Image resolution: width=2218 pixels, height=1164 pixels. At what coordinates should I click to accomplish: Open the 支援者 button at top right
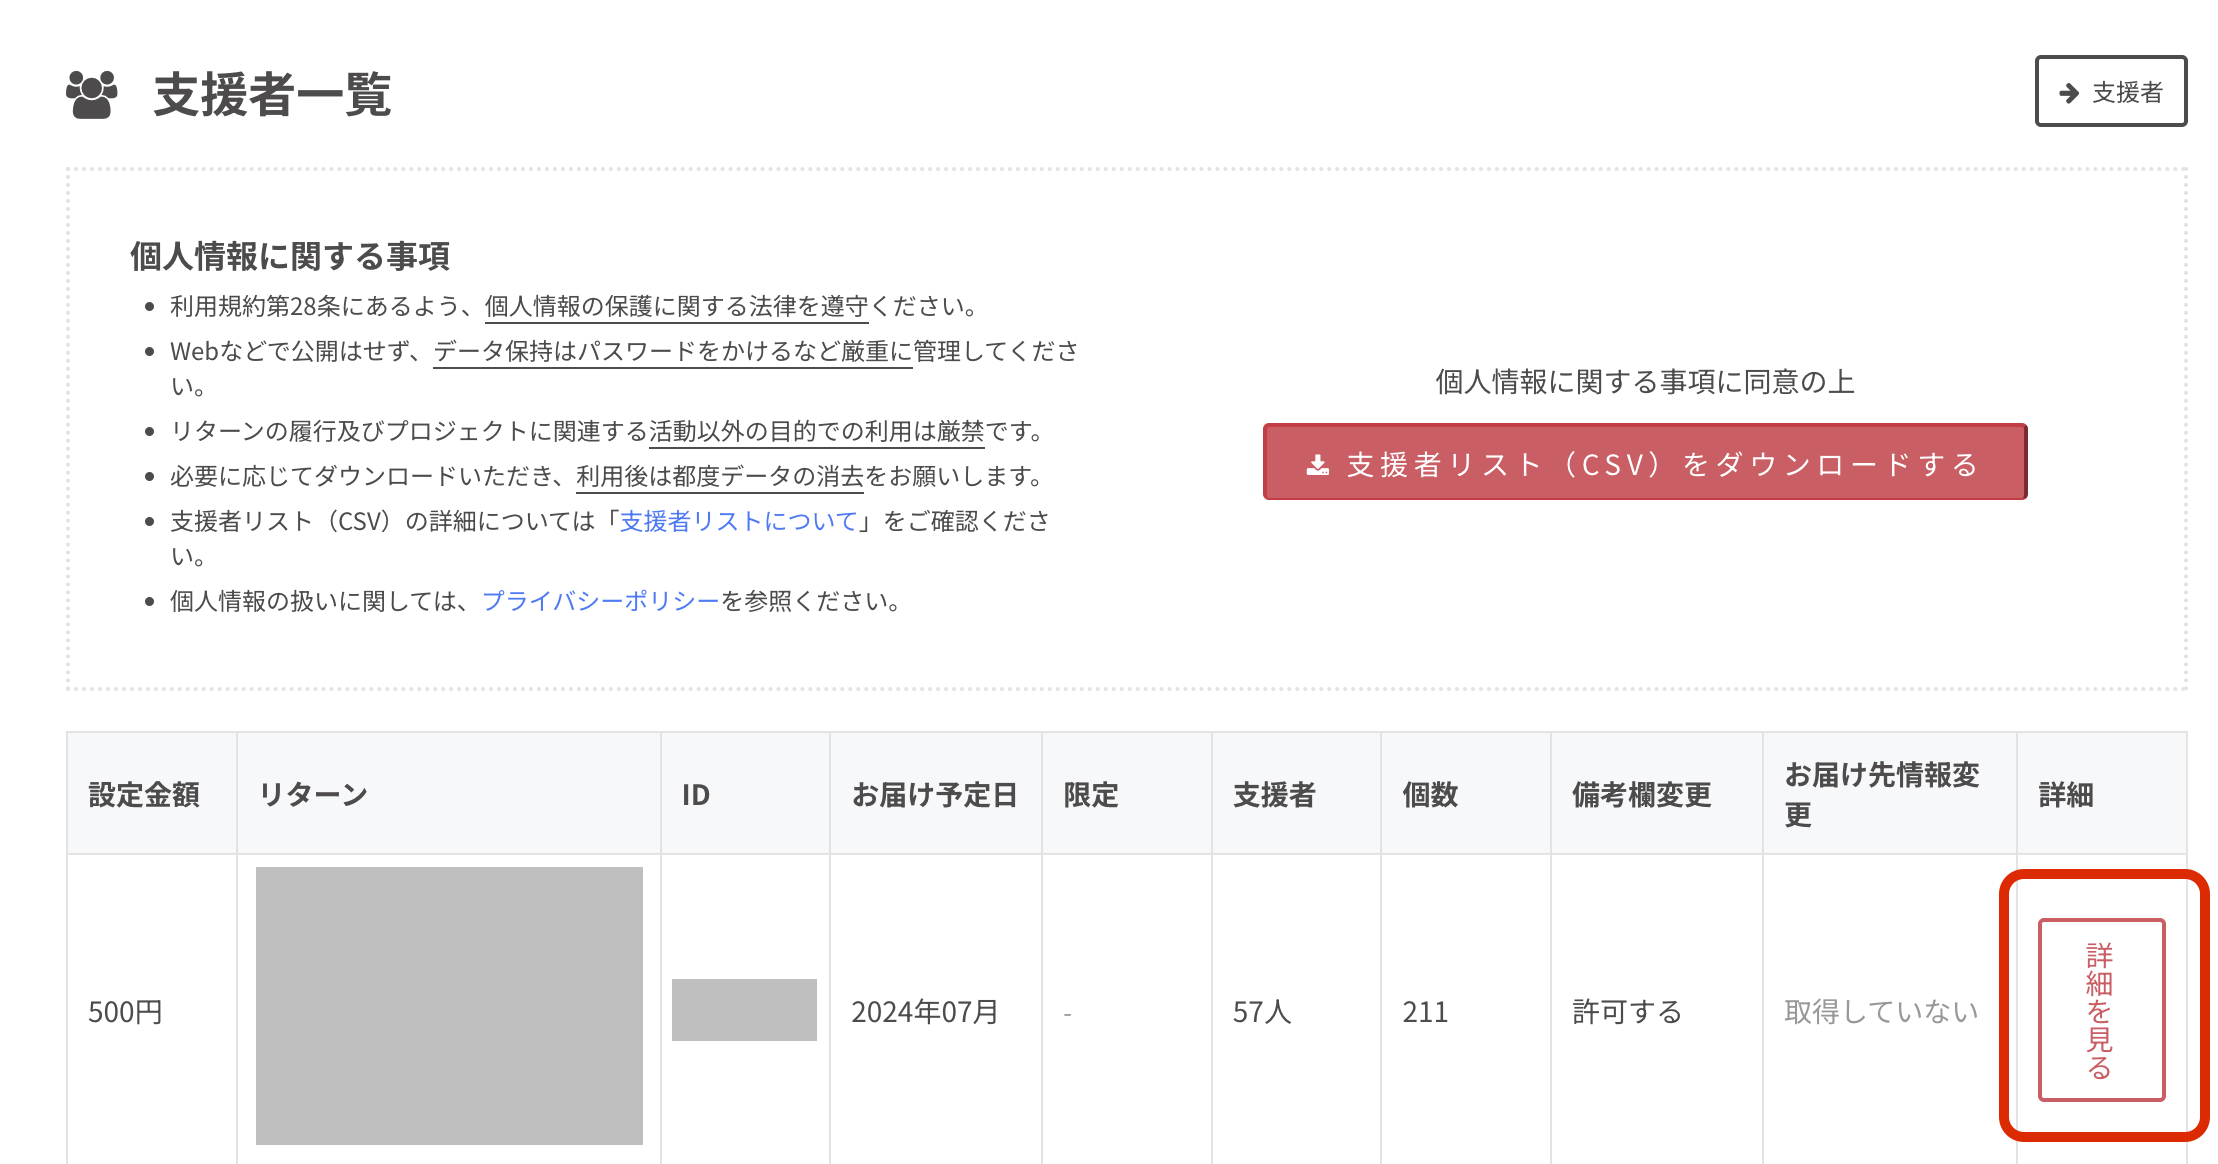pos(2110,92)
